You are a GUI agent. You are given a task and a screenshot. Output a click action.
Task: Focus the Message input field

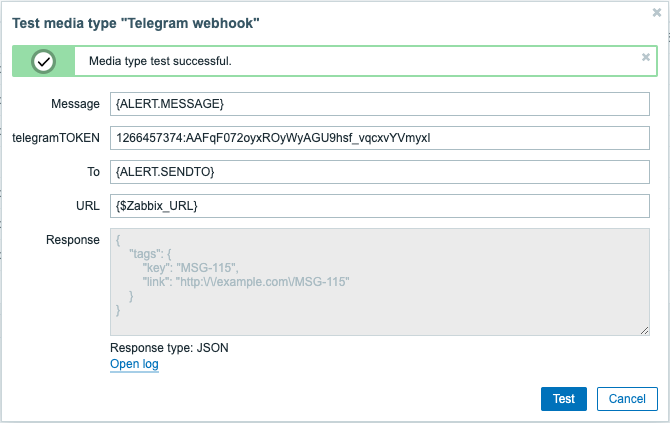[380, 104]
